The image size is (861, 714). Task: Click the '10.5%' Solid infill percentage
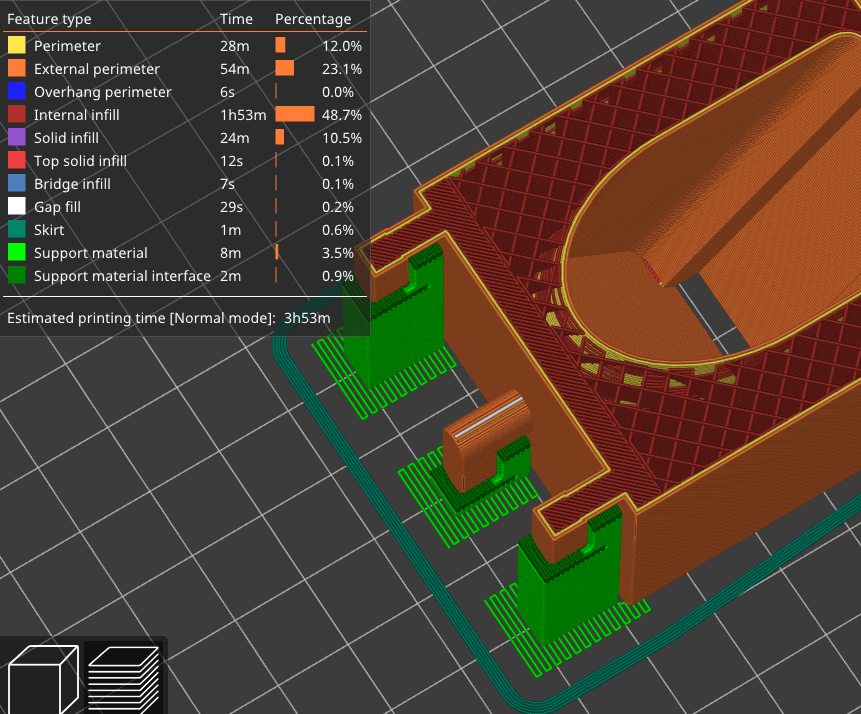tap(342, 138)
